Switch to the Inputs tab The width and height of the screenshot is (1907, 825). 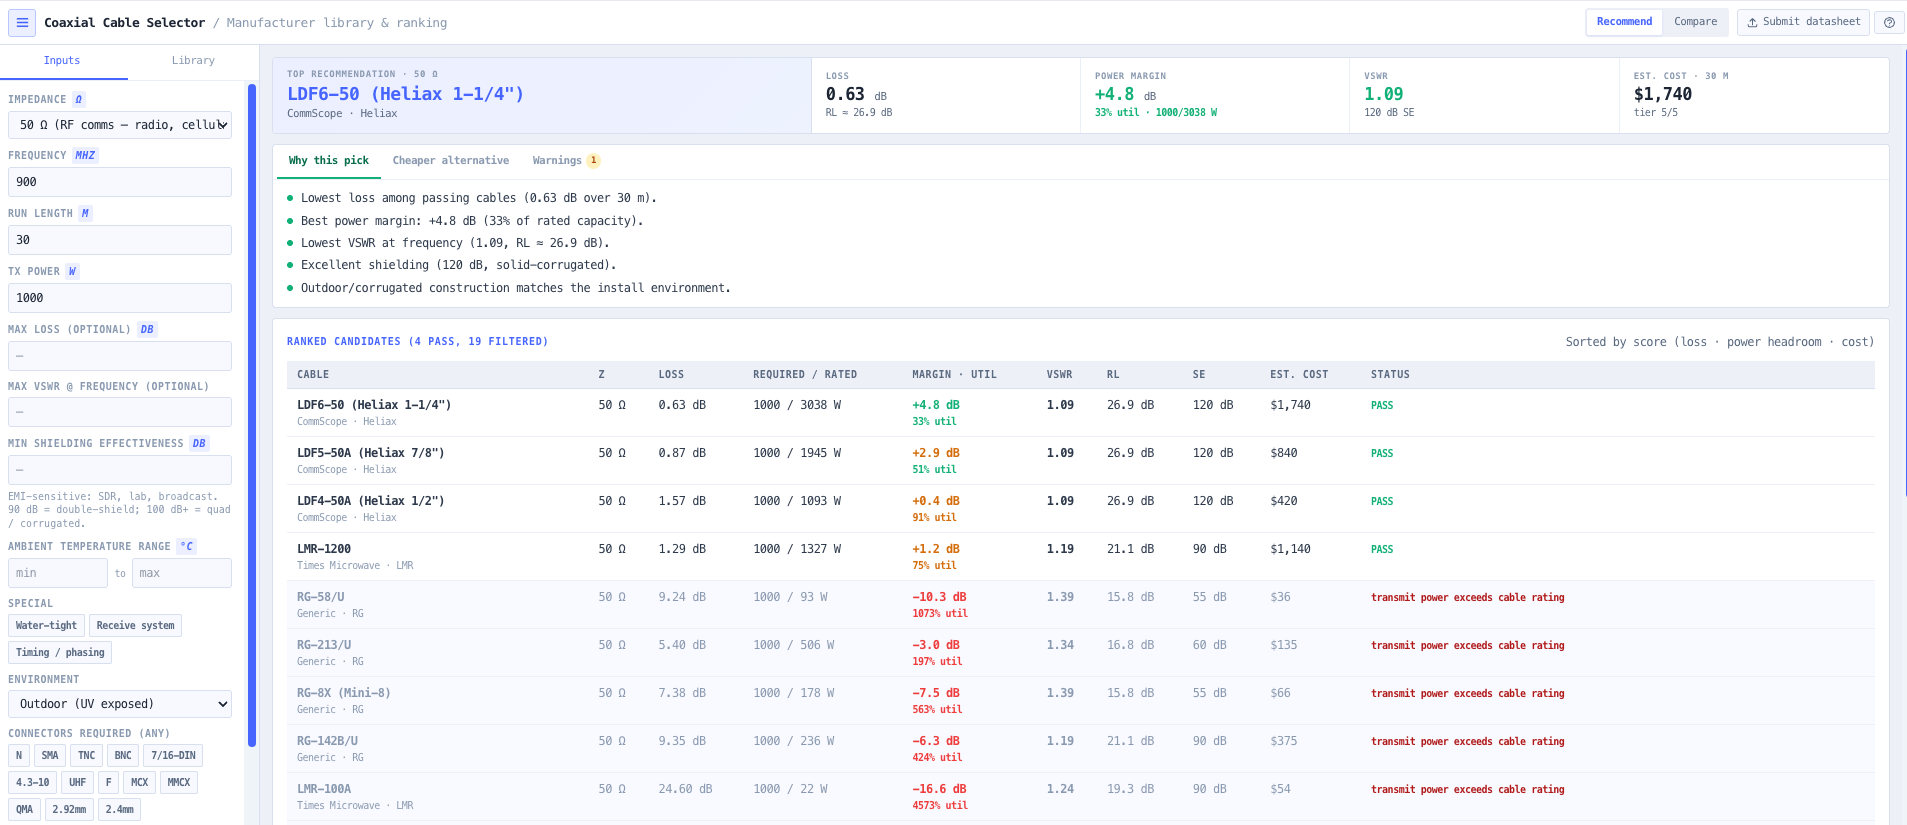tap(62, 61)
